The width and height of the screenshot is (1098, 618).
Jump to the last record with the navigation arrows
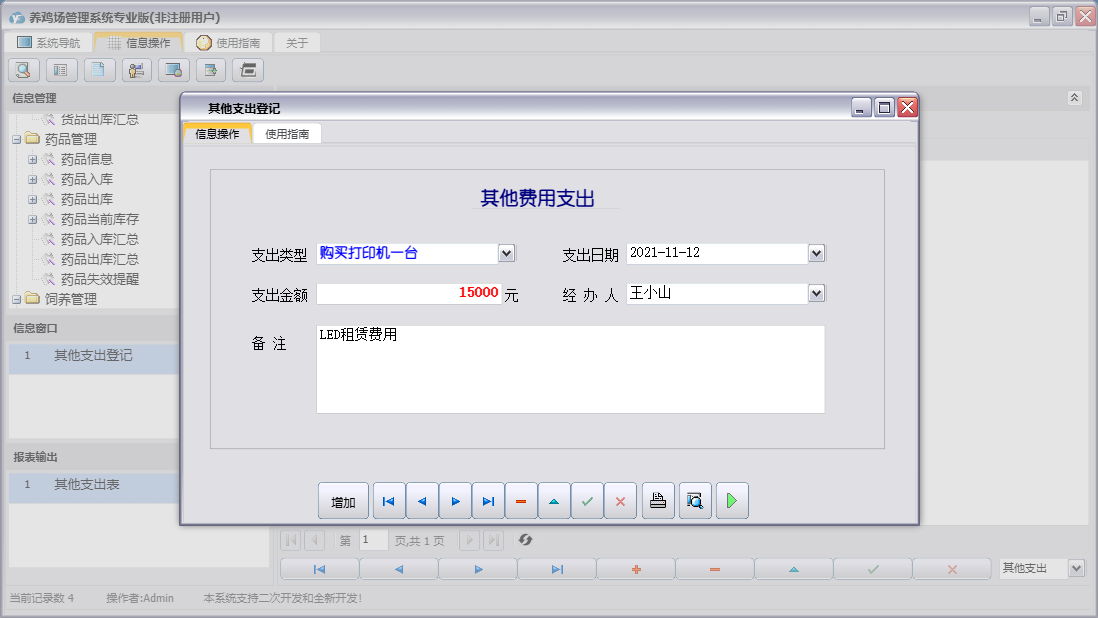488,500
